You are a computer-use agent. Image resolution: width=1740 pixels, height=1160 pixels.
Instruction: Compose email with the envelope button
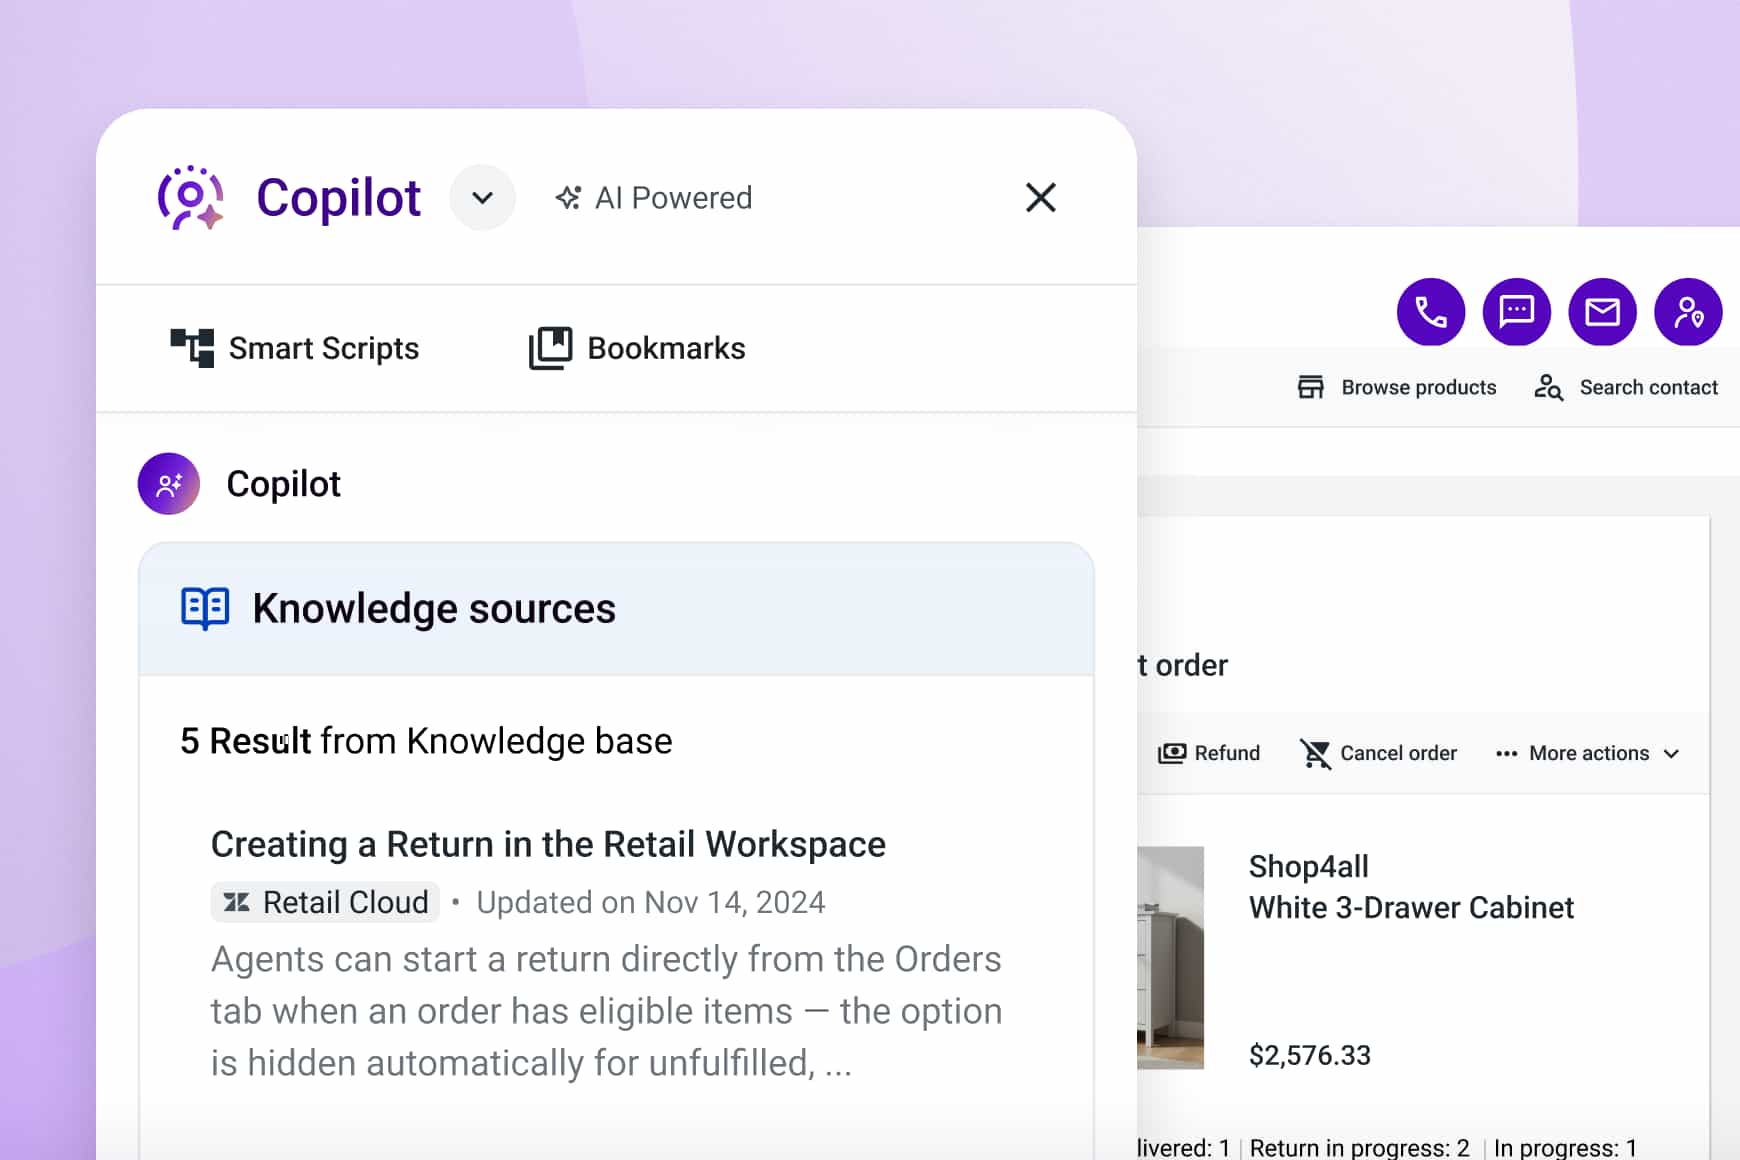coord(1603,312)
